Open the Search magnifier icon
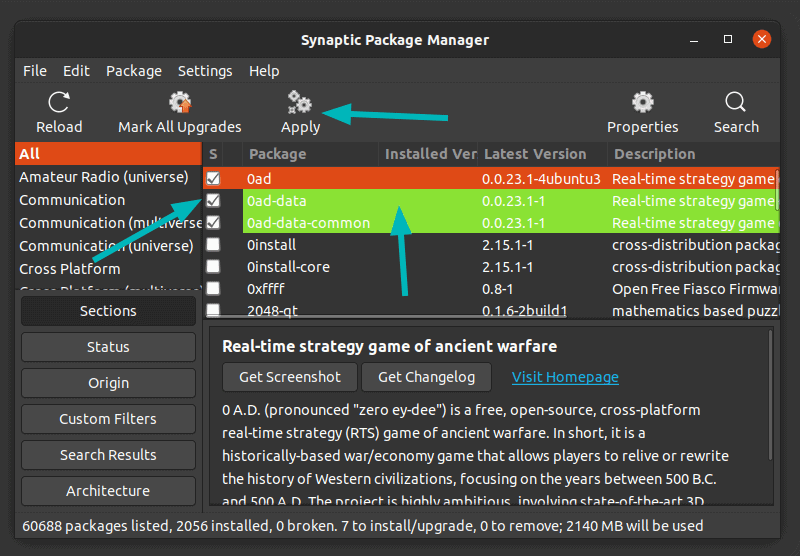 [736, 102]
